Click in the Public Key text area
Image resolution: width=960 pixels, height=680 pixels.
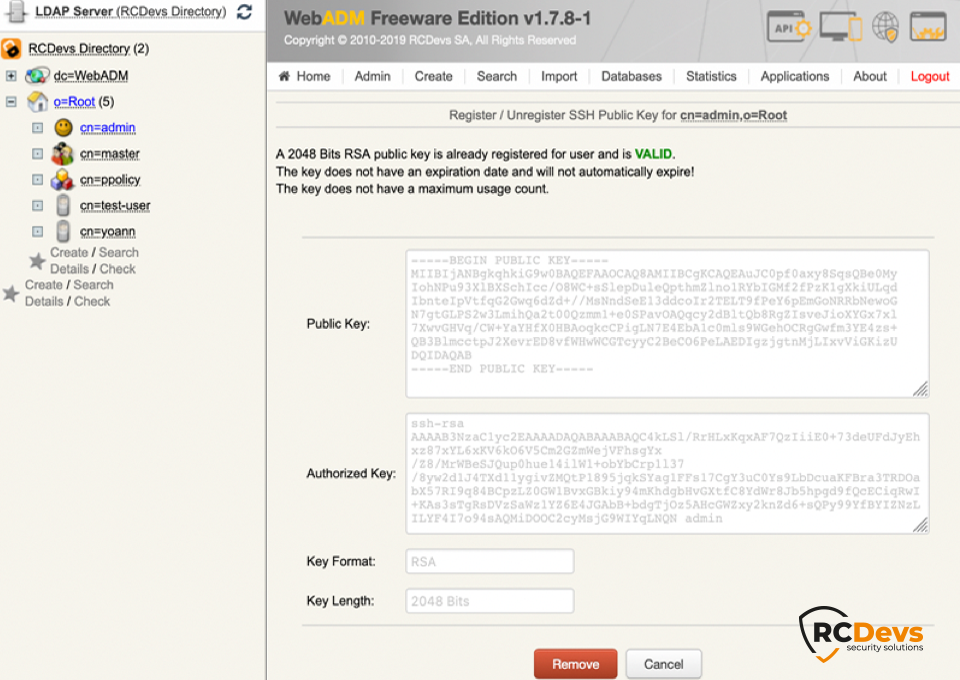coord(667,324)
